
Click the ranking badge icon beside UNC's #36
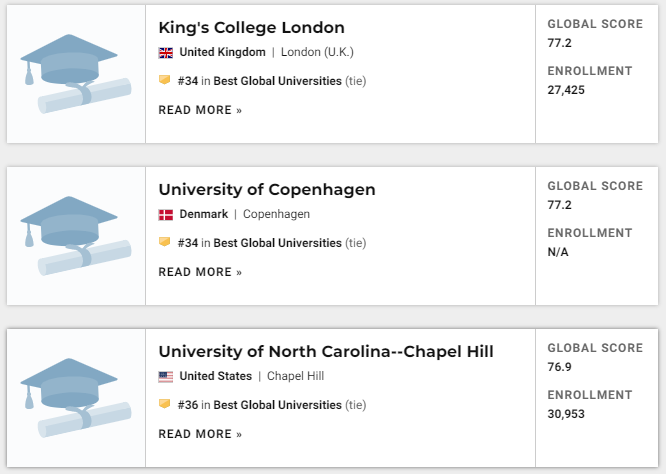click(x=164, y=403)
